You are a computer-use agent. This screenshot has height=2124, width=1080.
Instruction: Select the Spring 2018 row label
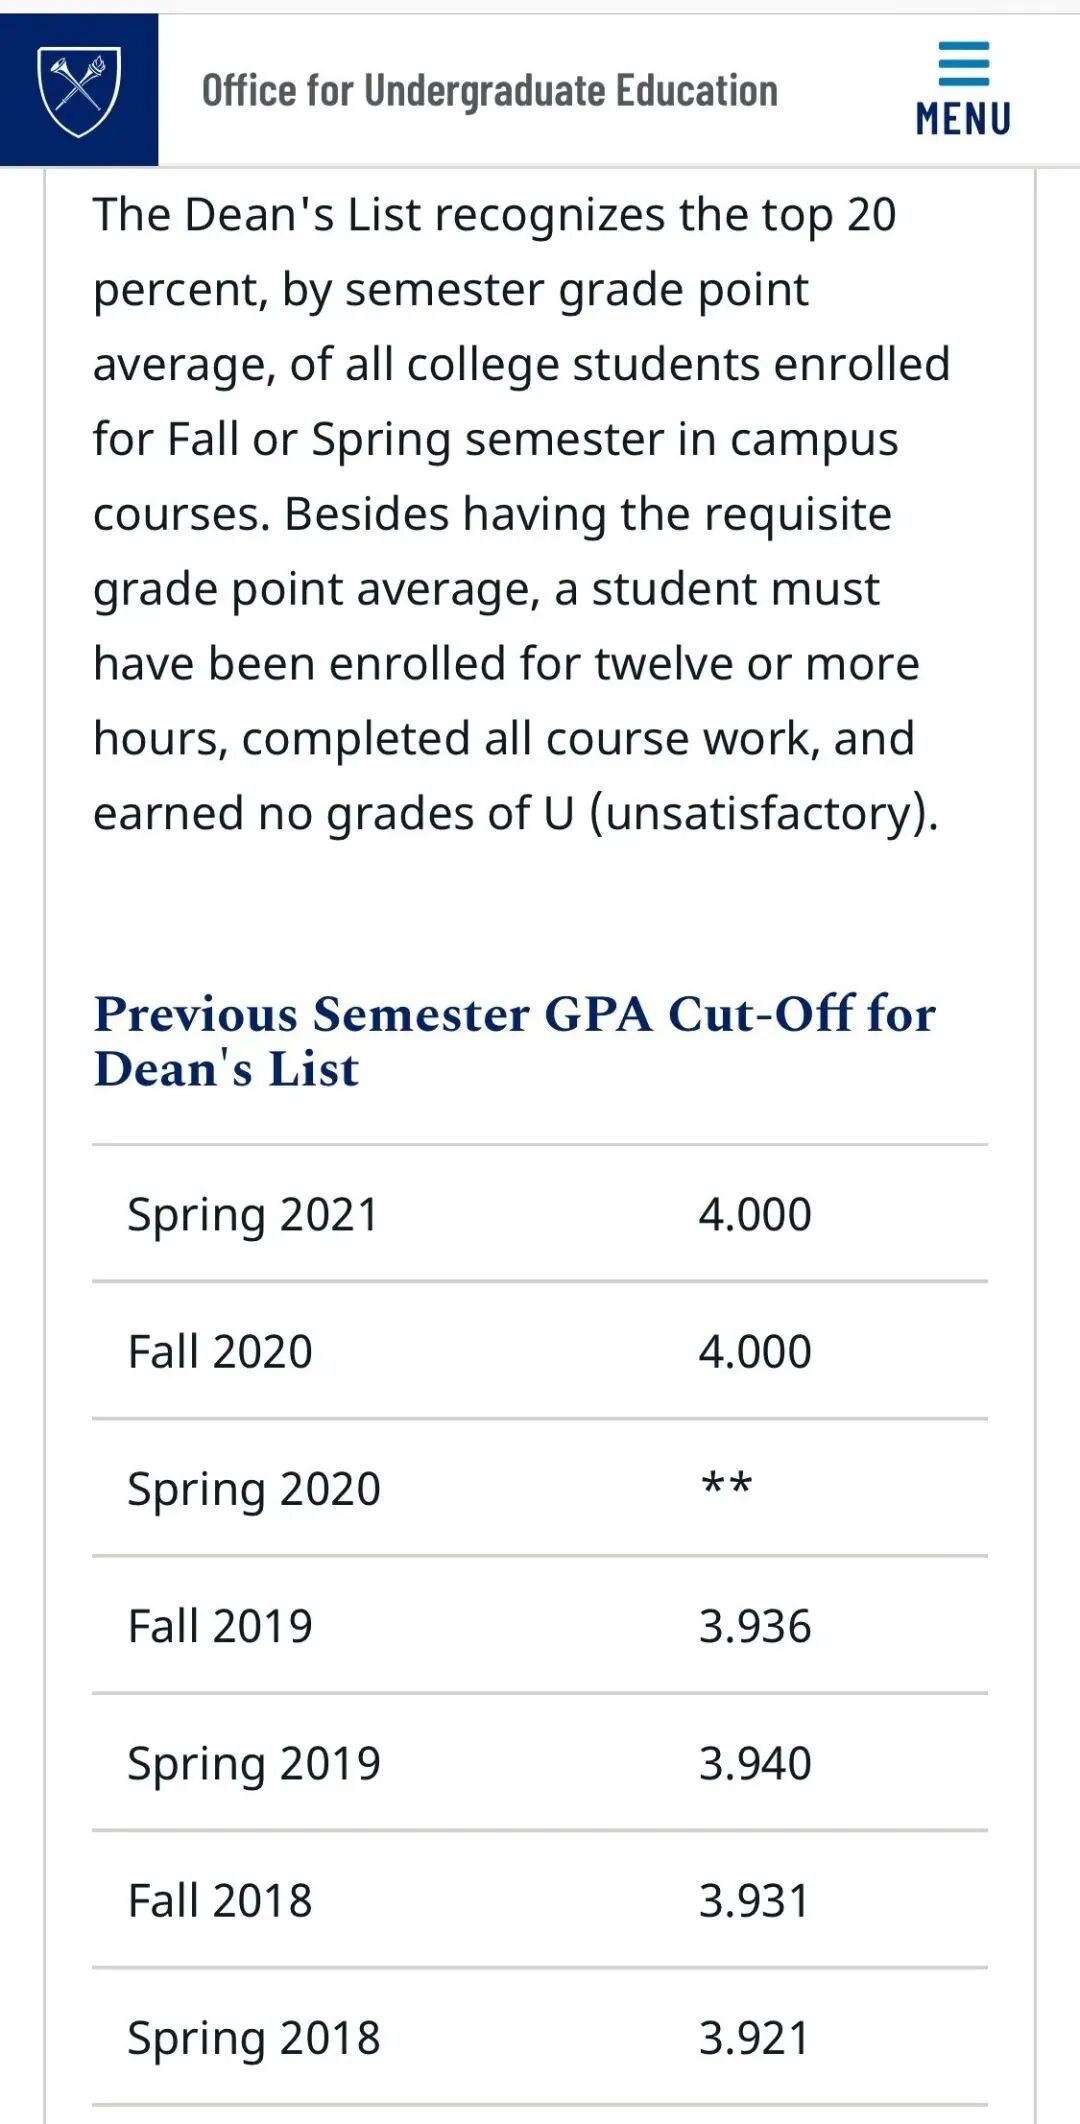tap(254, 2039)
